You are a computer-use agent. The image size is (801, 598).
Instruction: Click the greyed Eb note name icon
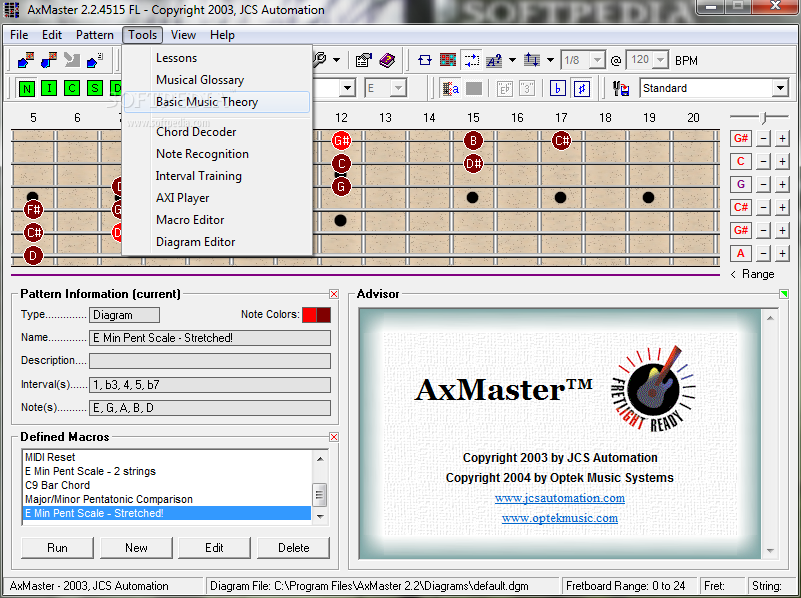pyautogui.click(x=504, y=89)
